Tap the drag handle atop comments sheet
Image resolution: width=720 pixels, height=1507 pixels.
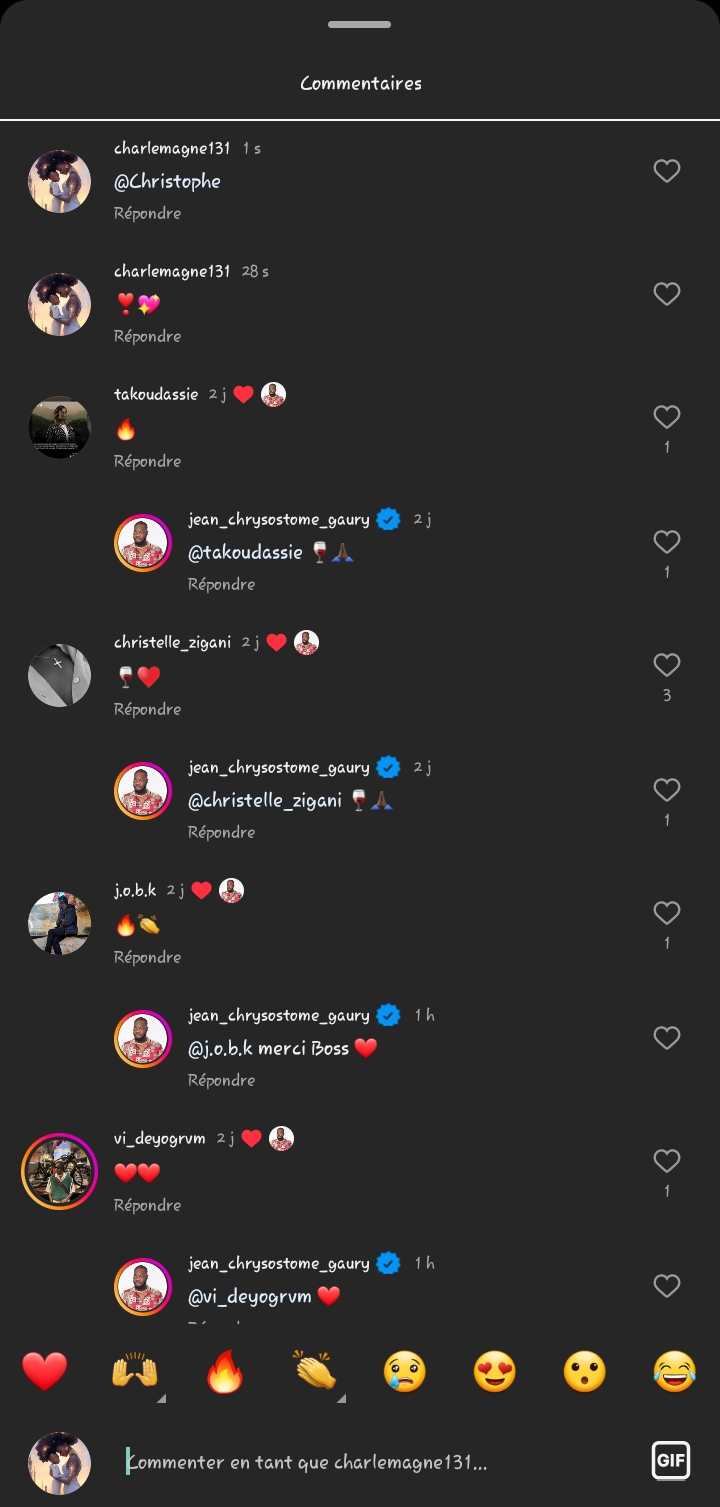(360, 25)
